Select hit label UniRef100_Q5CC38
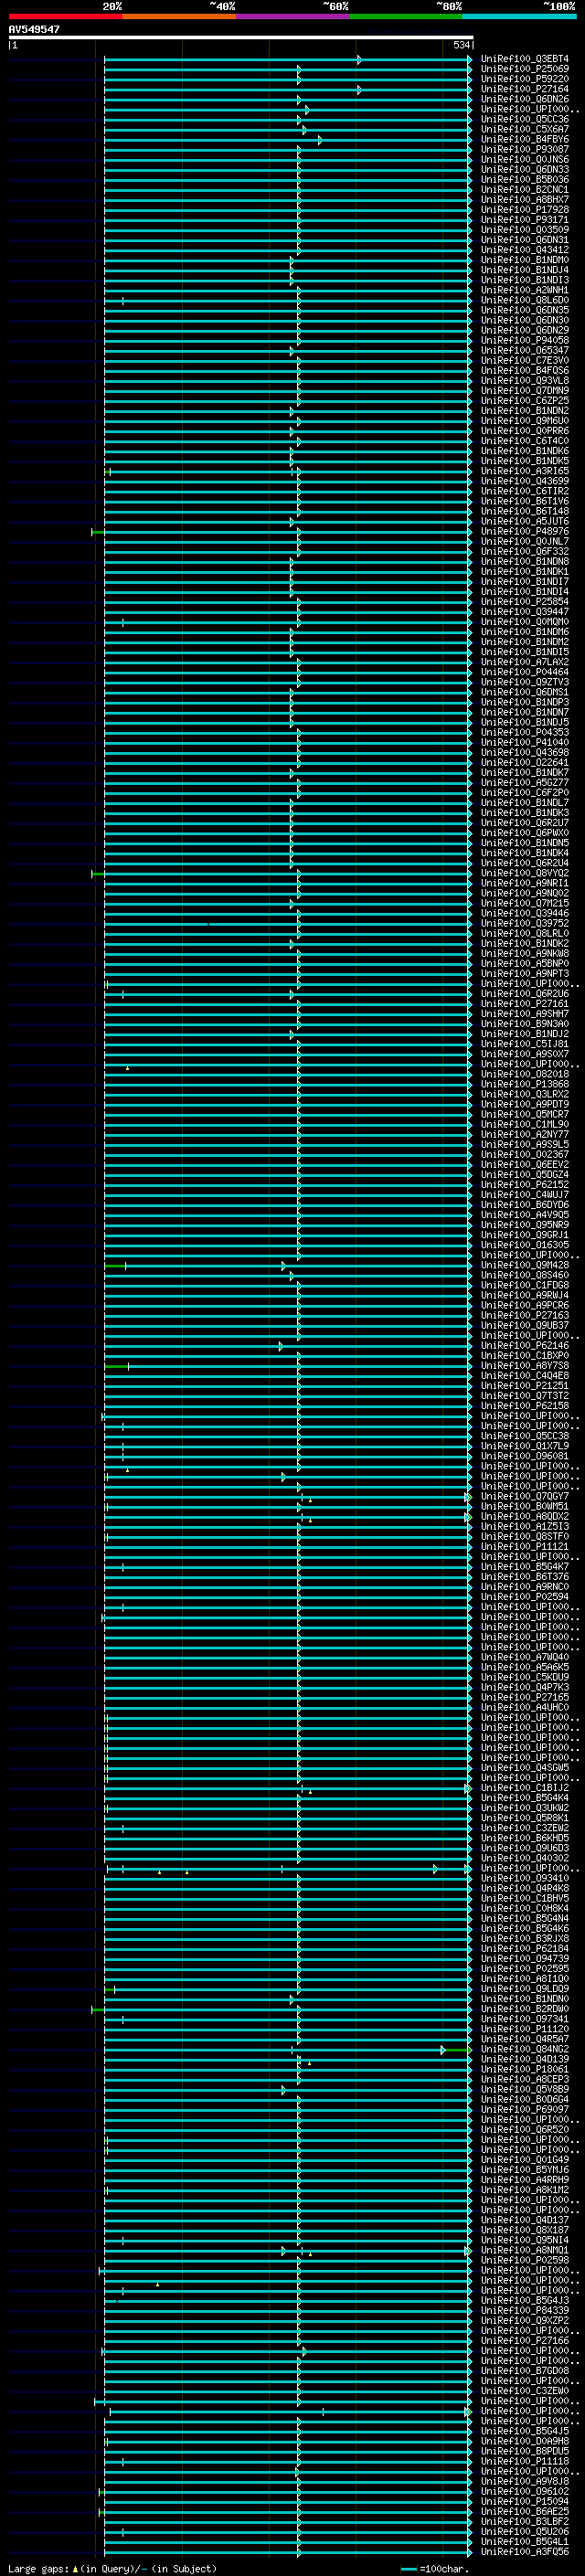 (524, 1436)
